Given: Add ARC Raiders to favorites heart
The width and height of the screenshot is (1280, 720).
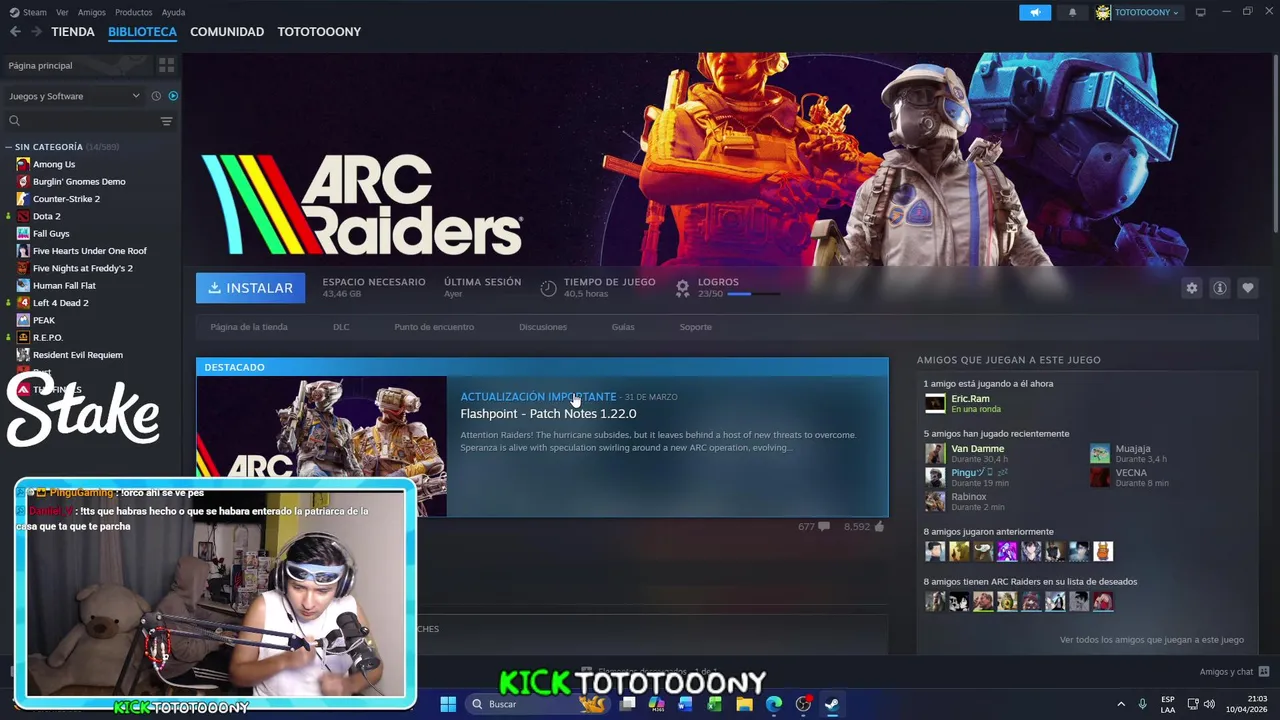Looking at the screenshot, I should [x=1248, y=288].
